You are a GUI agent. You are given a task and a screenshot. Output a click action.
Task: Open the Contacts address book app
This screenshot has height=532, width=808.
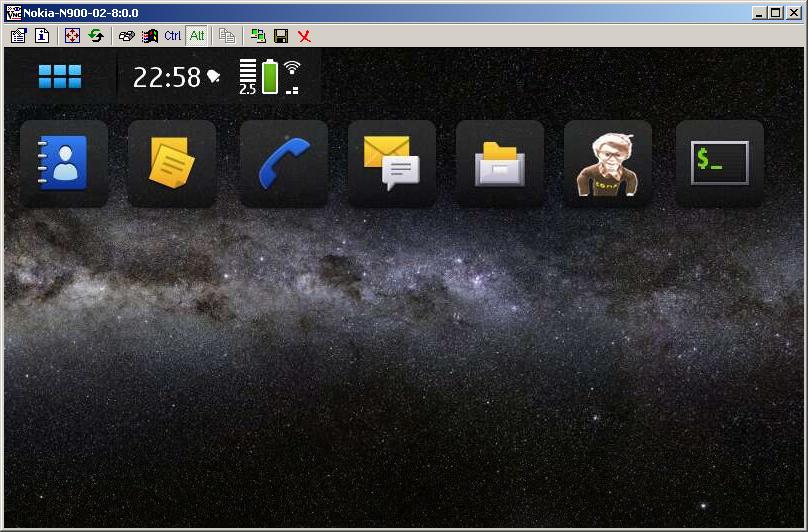(x=64, y=163)
